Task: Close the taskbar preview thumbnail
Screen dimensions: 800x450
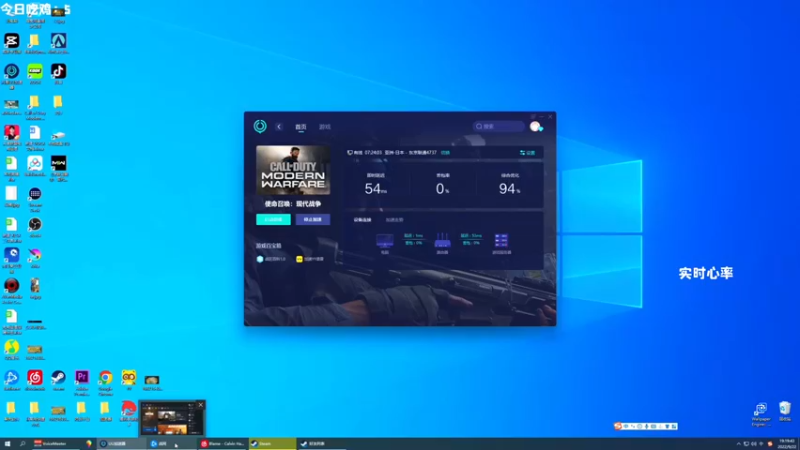Action: click(x=201, y=405)
